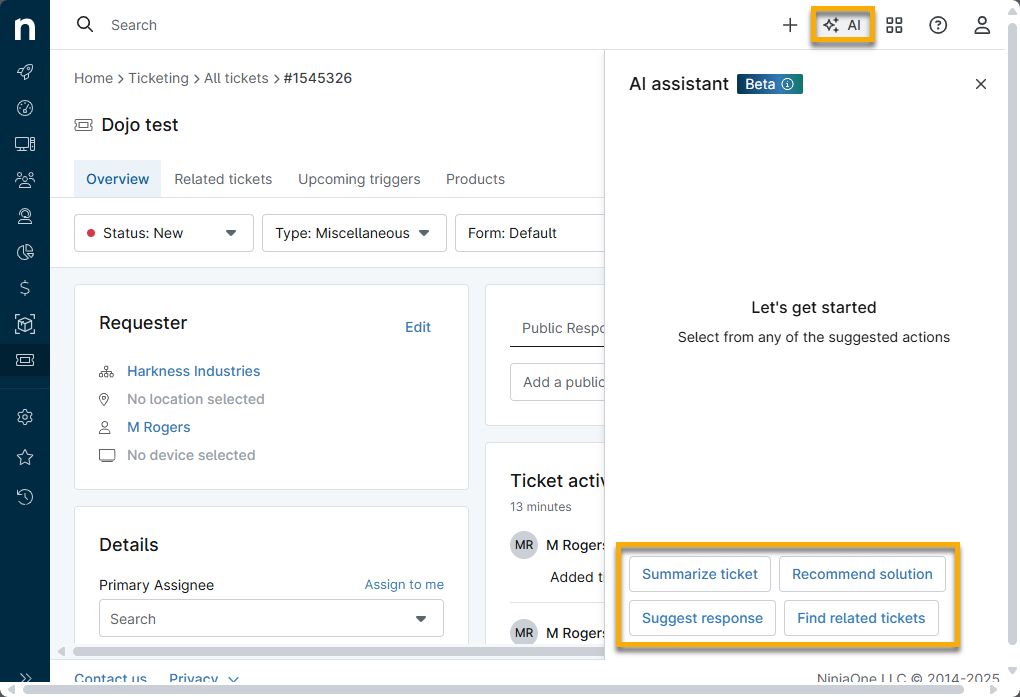Open the Favorites star sidebar icon
1020x697 pixels.
click(25, 458)
